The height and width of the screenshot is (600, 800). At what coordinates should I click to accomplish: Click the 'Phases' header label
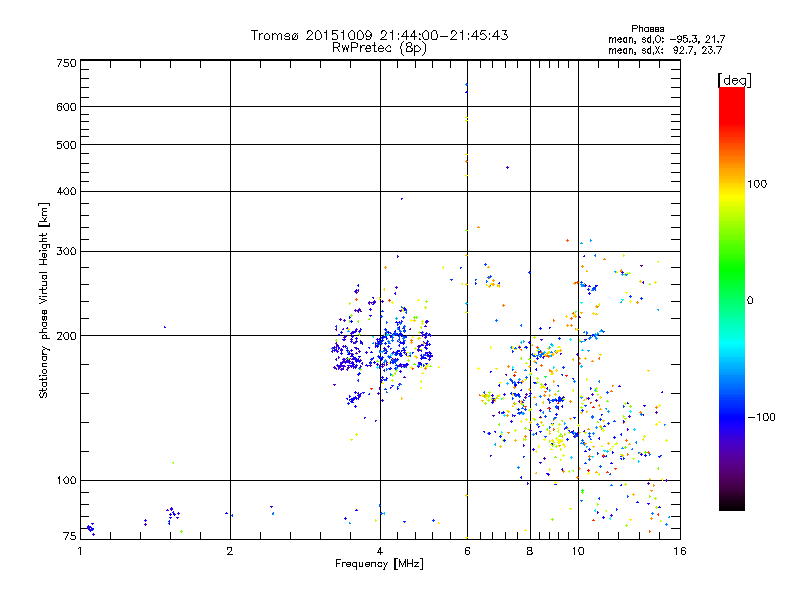click(647, 29)
